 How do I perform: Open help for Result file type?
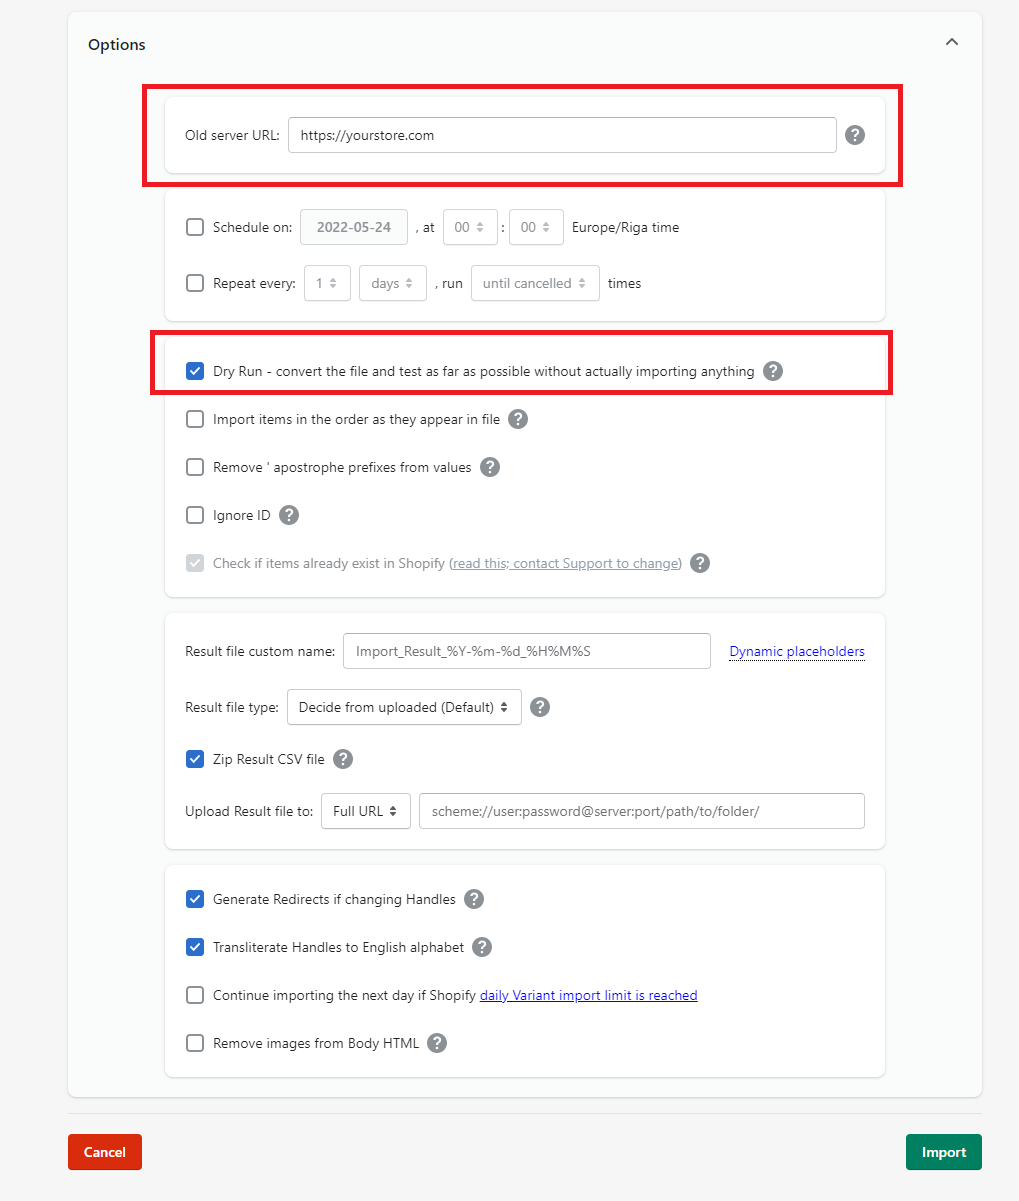click(x=539, y=707)
